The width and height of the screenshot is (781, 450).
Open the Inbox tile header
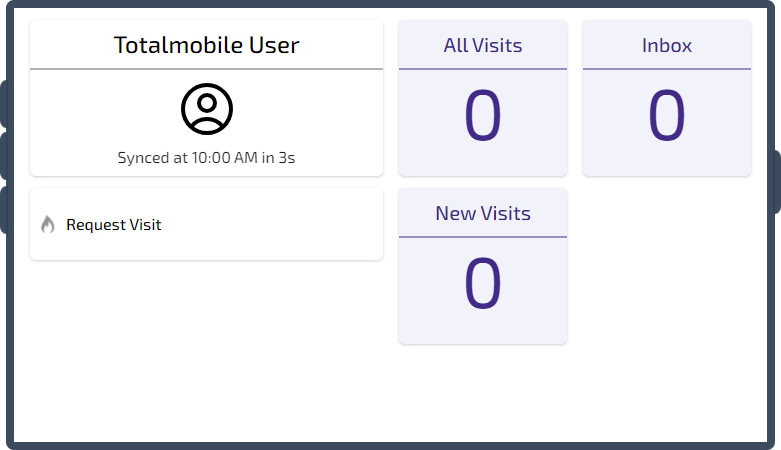coord(667,45)
